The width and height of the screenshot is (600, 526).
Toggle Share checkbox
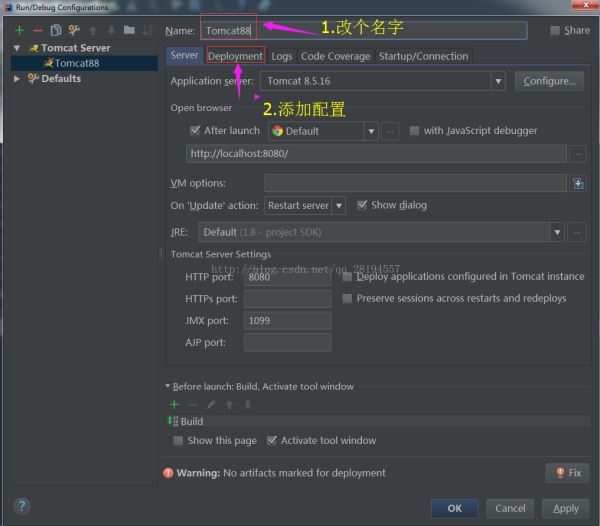point(554,30)
